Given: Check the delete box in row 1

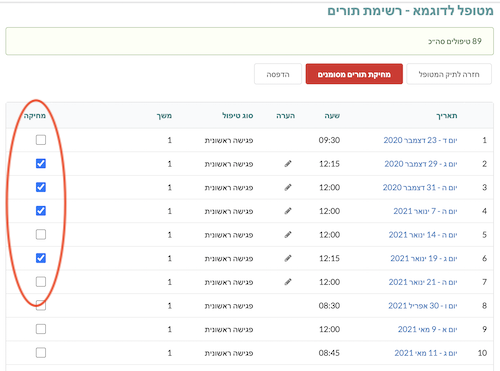Looking at the screenshot, I should click(41, 140).
